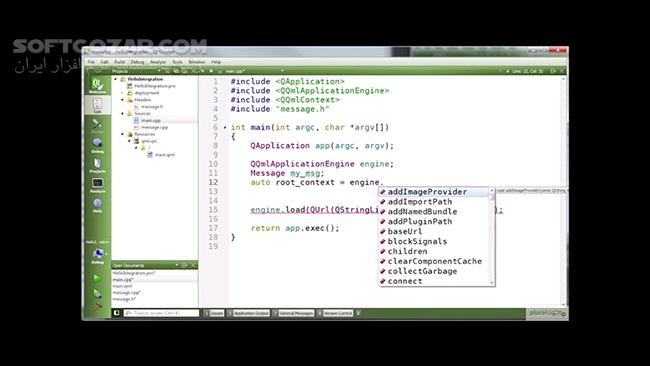Viewport: 650px width, 366px height.
Task: Choose addNamedBundle from completion list
Action: click(434, 212)
